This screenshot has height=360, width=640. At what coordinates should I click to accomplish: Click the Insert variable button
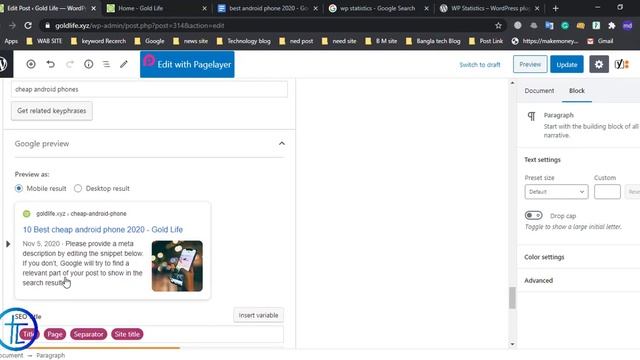click(x=258, y=315)
